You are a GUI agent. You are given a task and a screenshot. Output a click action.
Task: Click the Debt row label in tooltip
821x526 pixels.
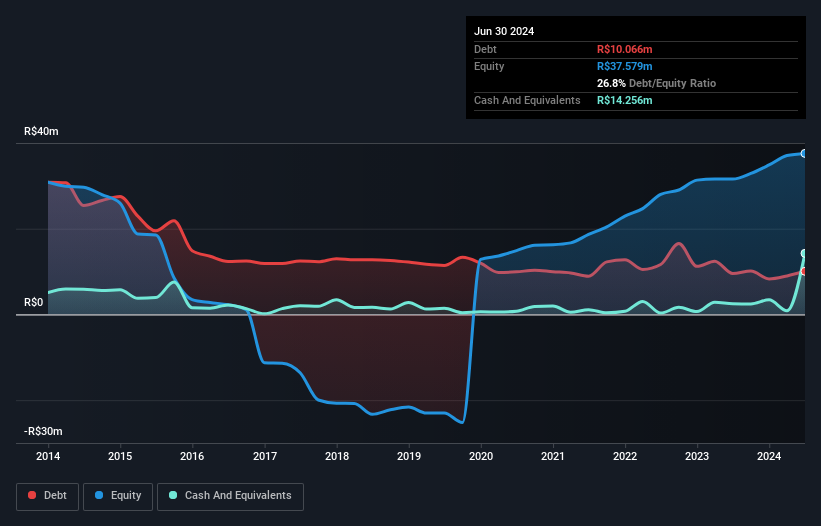pos(485,49)
